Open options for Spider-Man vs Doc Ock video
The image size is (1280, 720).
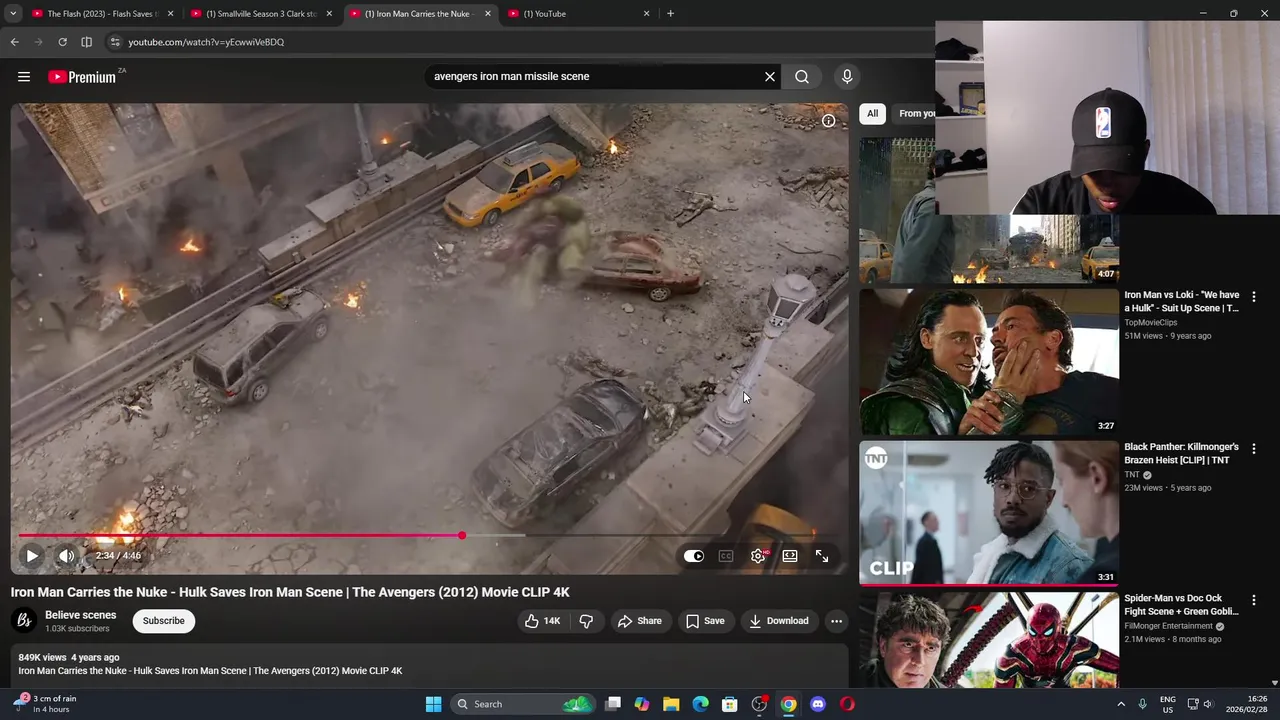point(1254,600)
